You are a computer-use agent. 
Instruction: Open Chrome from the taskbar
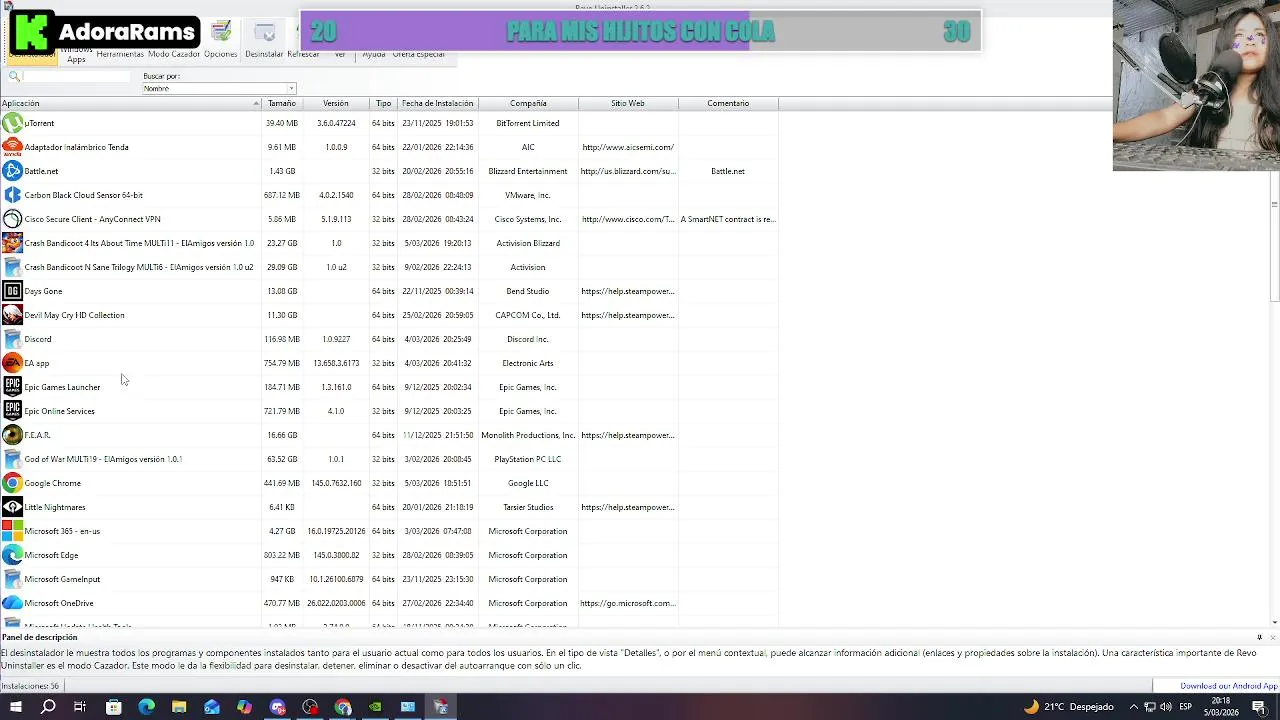click(343, 707)
